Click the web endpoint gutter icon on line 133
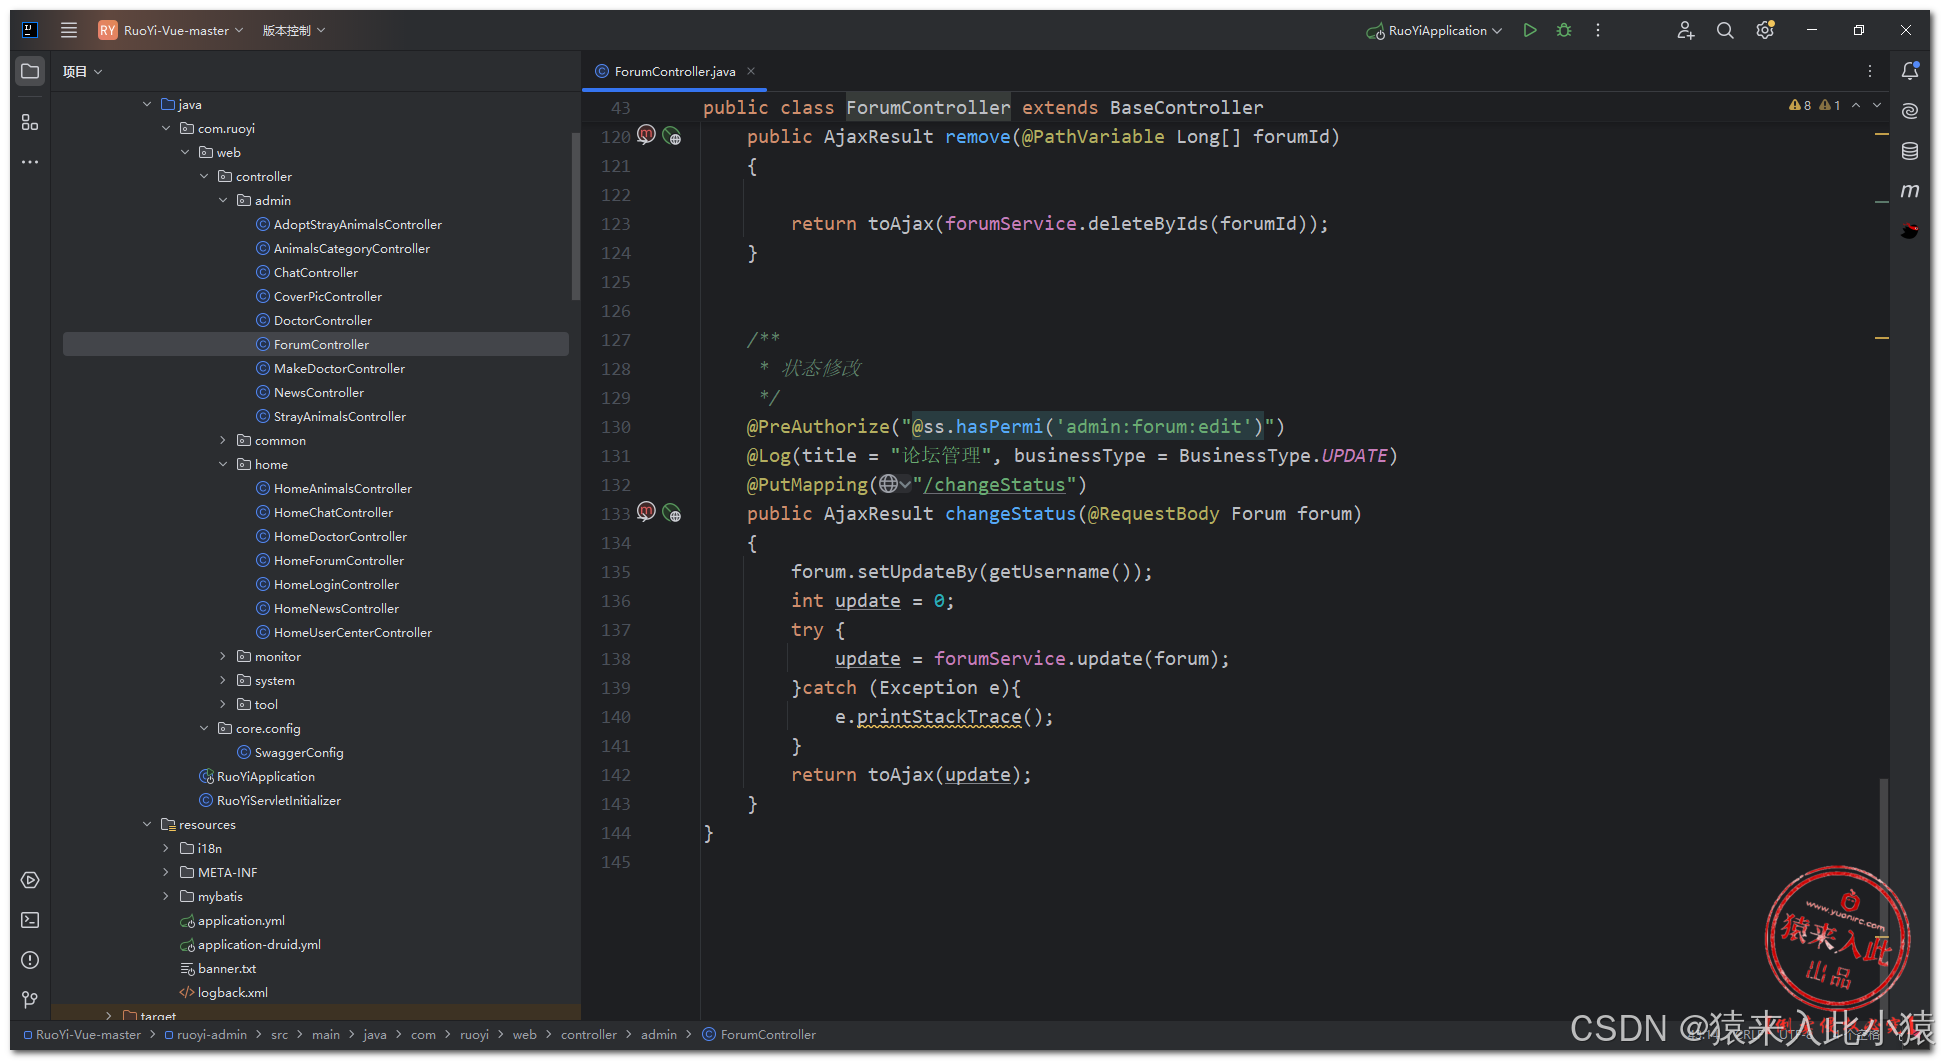 tap(672, 513)
